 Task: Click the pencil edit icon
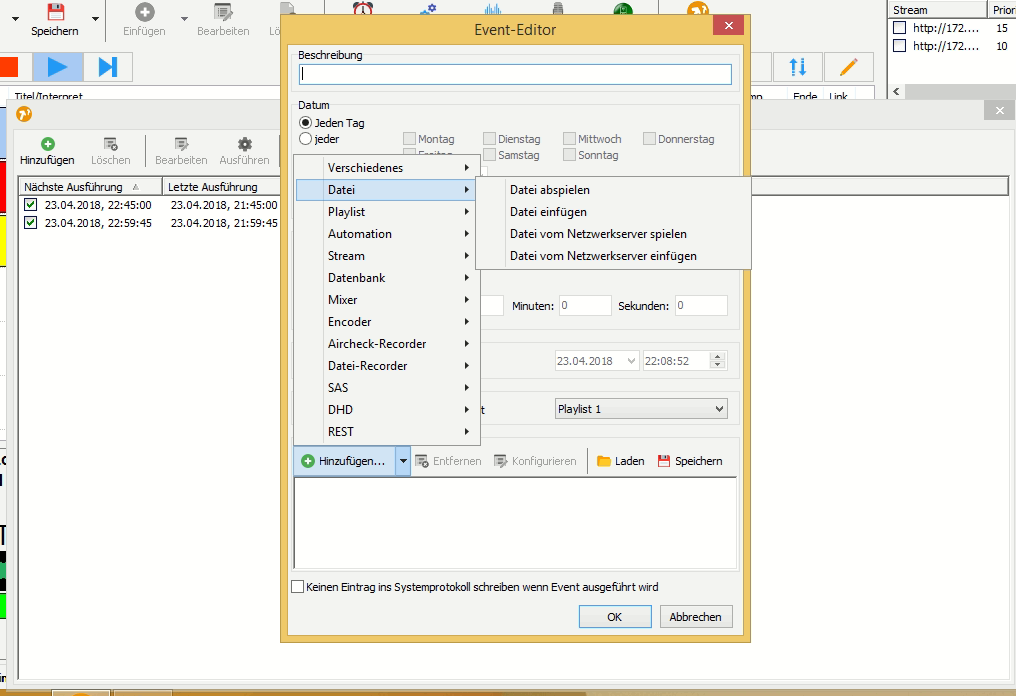click(849, 67)
